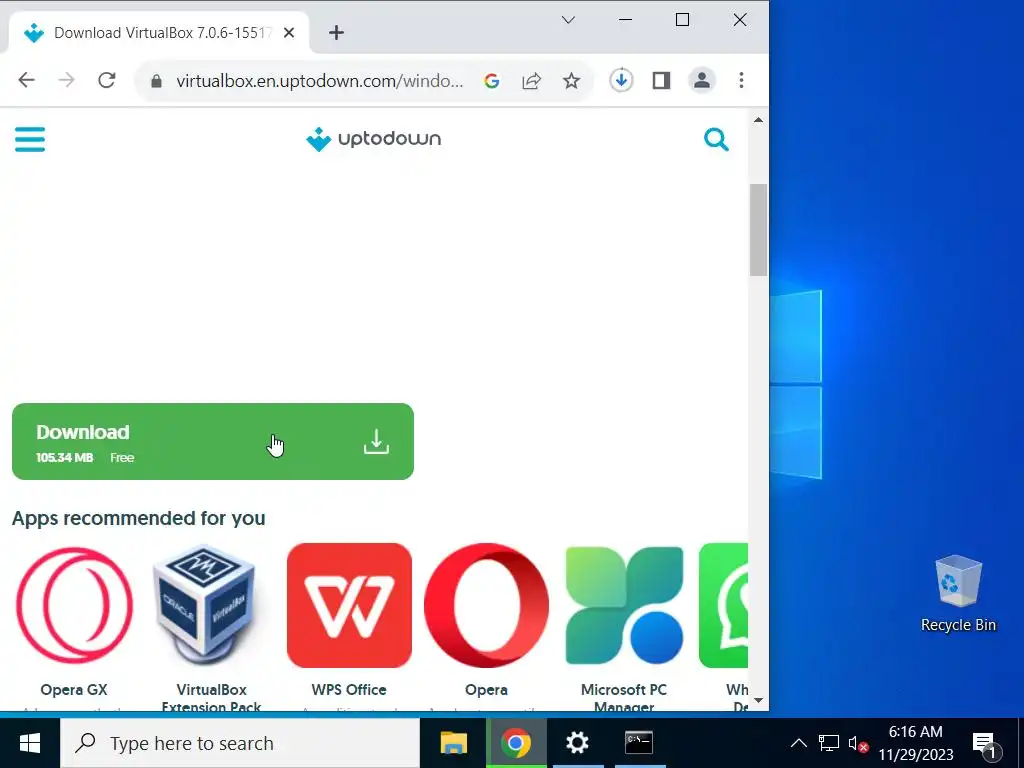Select the Download VirtualBox tab
Image resolution: width=1024 pixels, height=768 pixels.
click(x=159, y=33)
